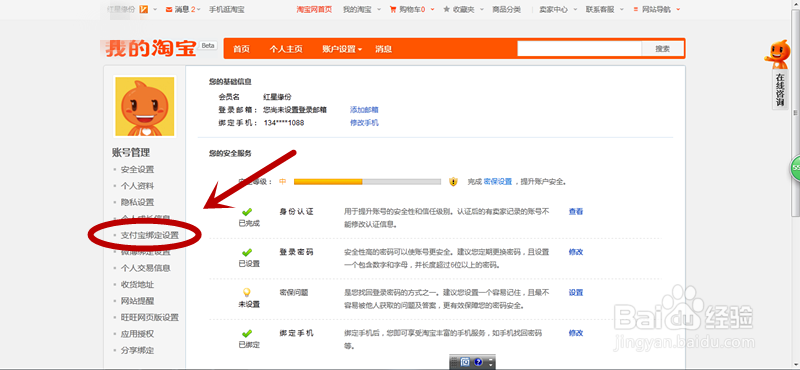Open the 在线咨询 mascot widget
Screen dimensions: 800x370
(778, 75)
